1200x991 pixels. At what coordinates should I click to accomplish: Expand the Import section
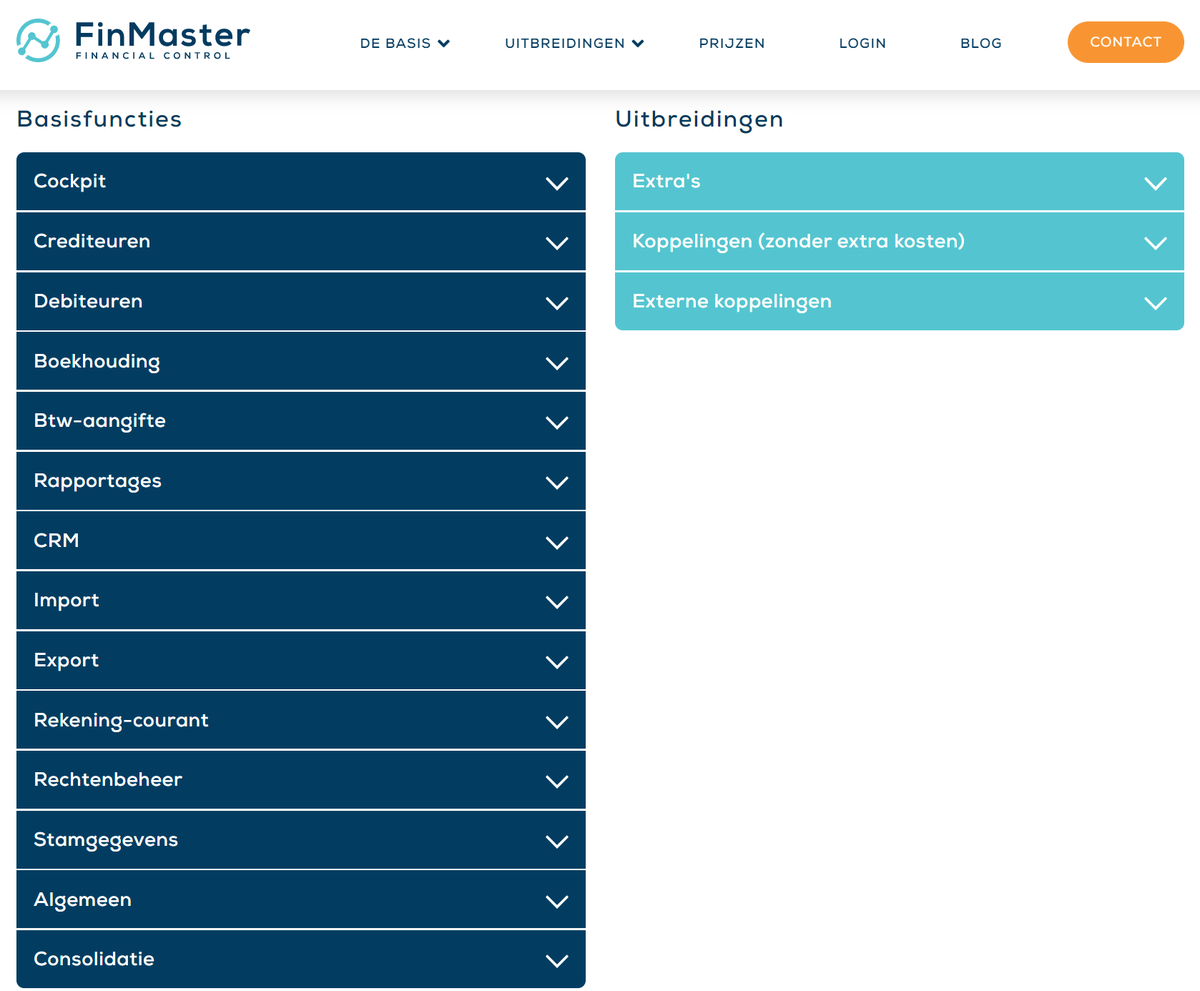pos(300,600)
